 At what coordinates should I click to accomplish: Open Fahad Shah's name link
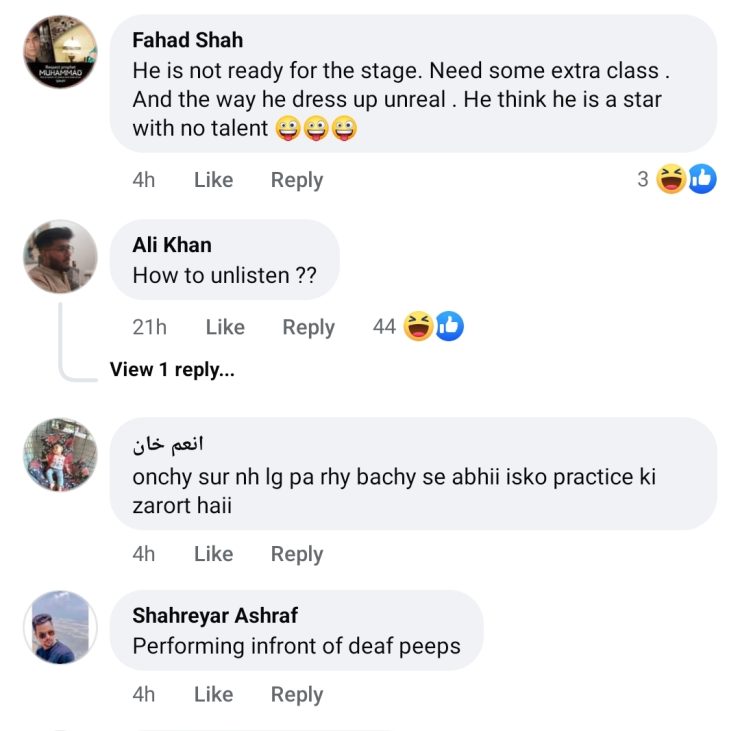coord(187,41)
